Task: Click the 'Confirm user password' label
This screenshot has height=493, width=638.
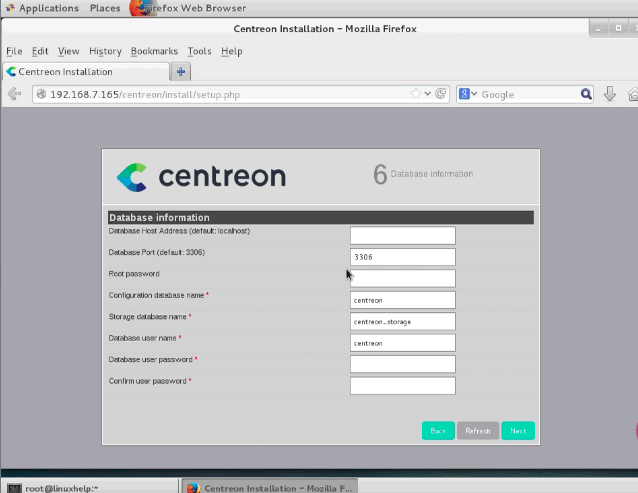Action: [x=147, y=381]
